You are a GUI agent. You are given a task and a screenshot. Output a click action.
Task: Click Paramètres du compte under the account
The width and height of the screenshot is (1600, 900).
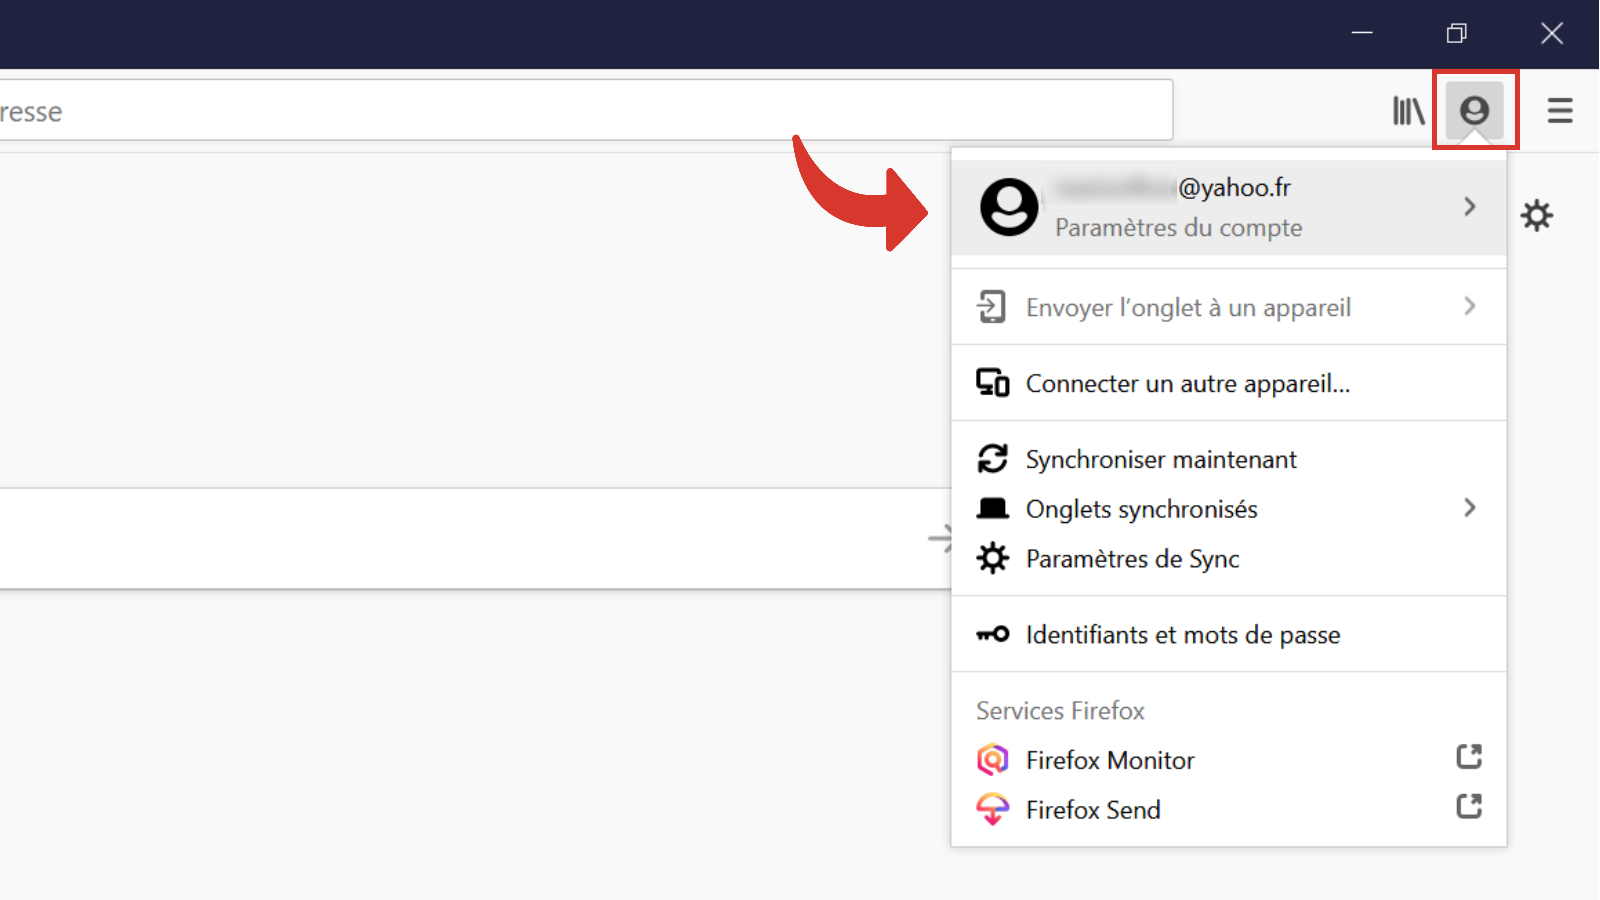[1177, 227]
